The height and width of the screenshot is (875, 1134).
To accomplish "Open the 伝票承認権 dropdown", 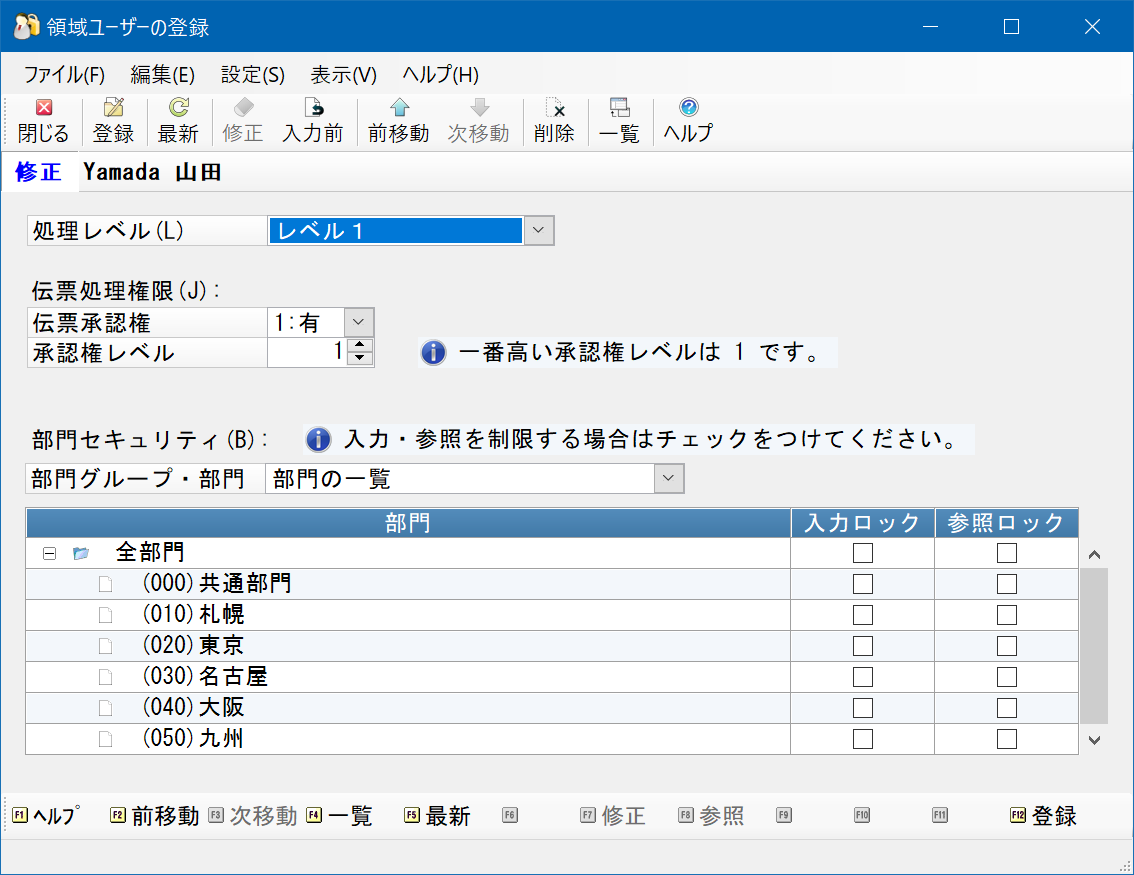I will [359, 323].
